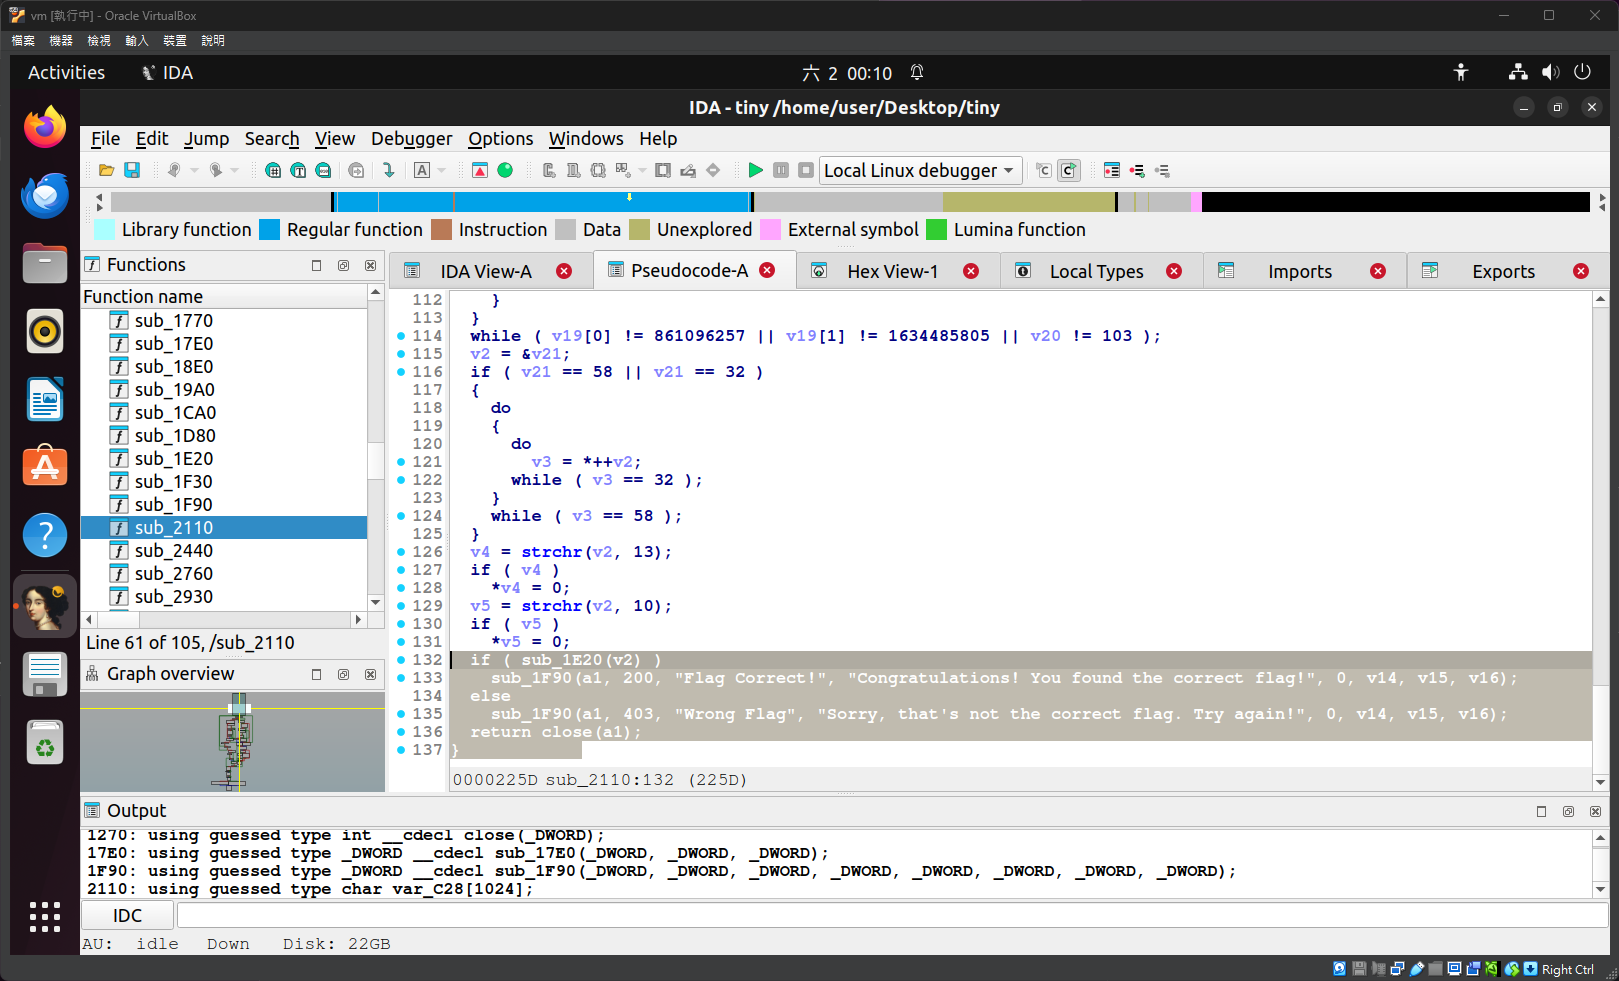Open Thunderbird from the dock
Image resolution: width=1619 pixels, height=981 pixels.
45,196
